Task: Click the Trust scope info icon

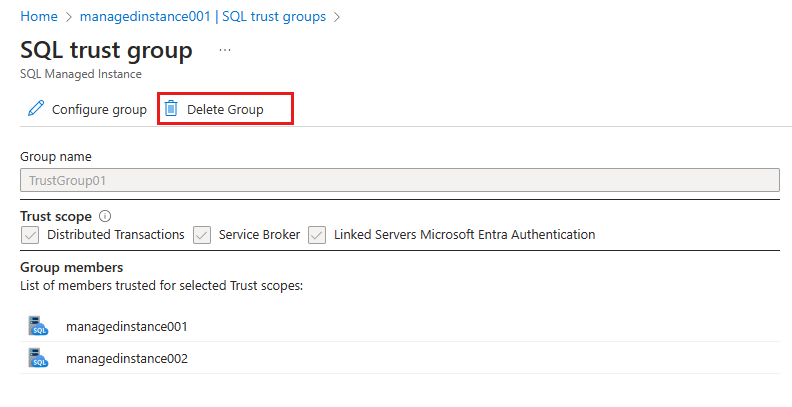Action: [105, 216]
